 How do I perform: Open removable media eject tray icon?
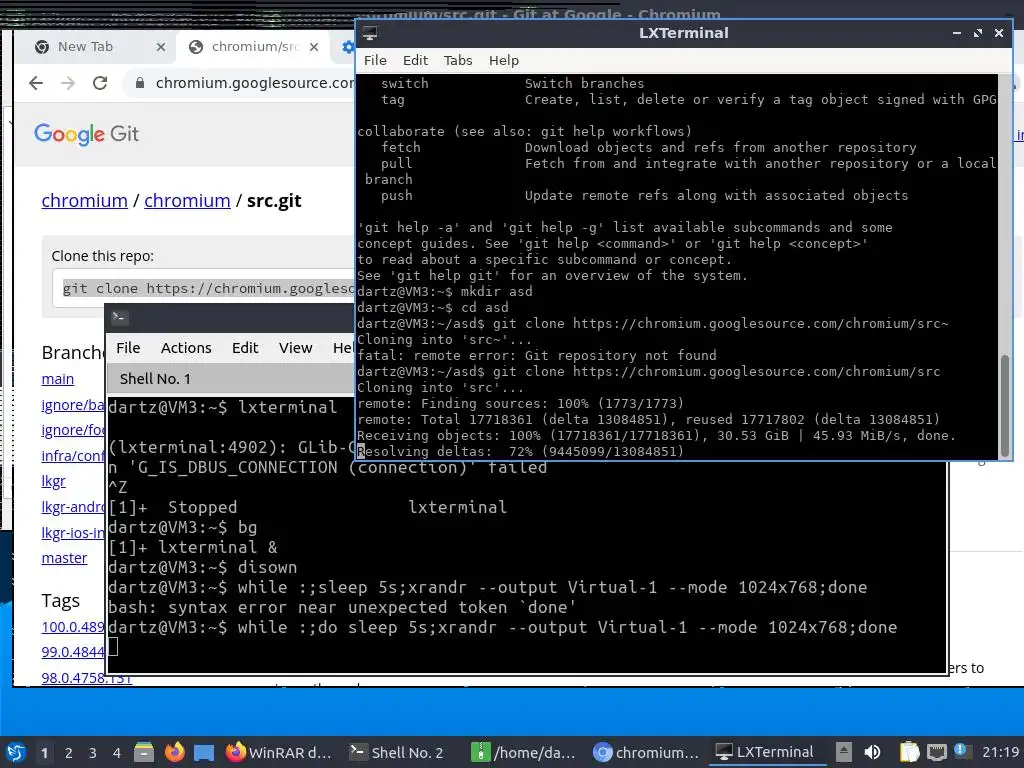(x=844, y=752)
